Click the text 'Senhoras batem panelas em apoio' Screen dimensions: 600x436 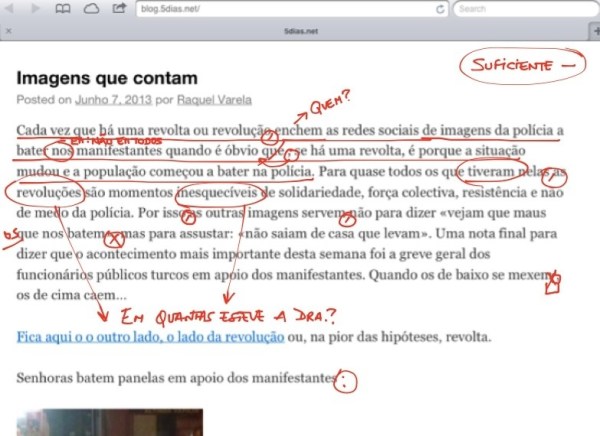120,378
